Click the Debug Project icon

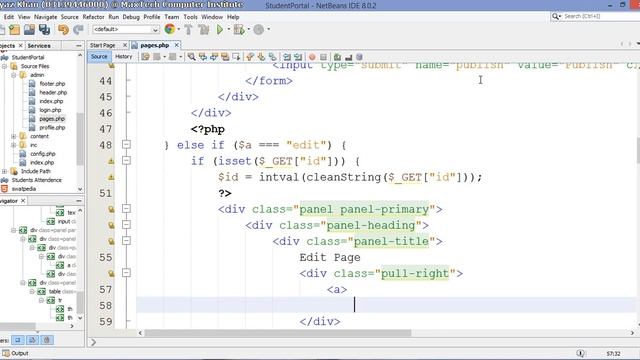(x=239, y=29)
